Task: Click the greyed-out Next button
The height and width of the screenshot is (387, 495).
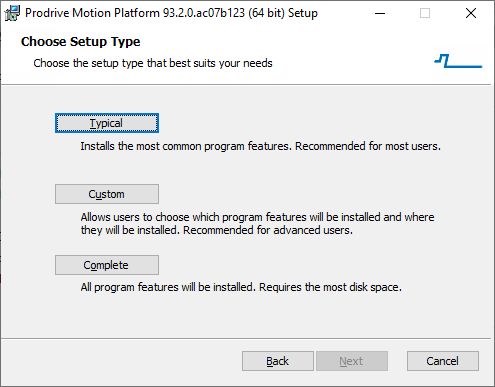Action: tap(352, 361)
